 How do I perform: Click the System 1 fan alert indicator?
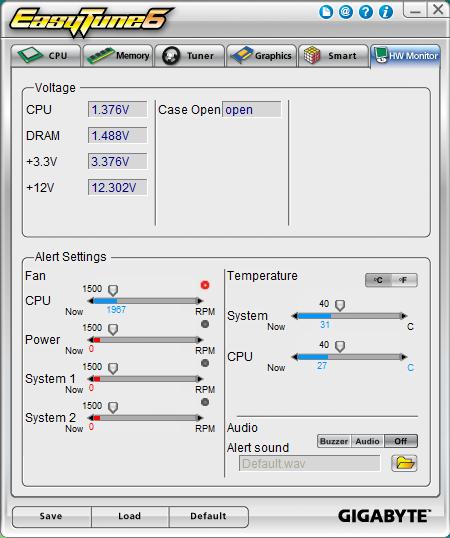click(x=205, y=363)
